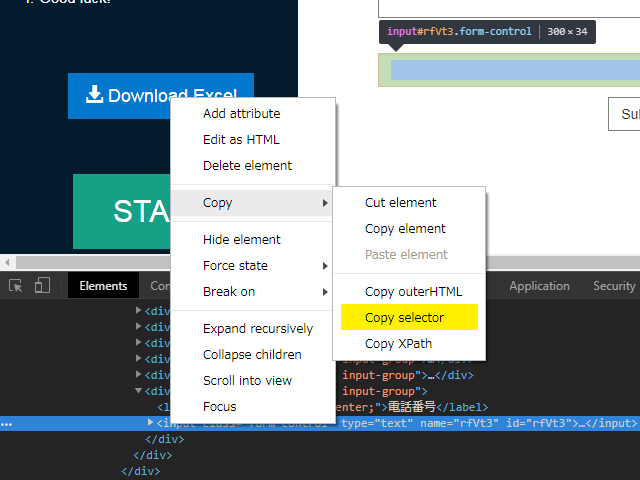Toggle the device toolbar icon
This screenshot has width=640, height=480.
[x=42, y=286]
